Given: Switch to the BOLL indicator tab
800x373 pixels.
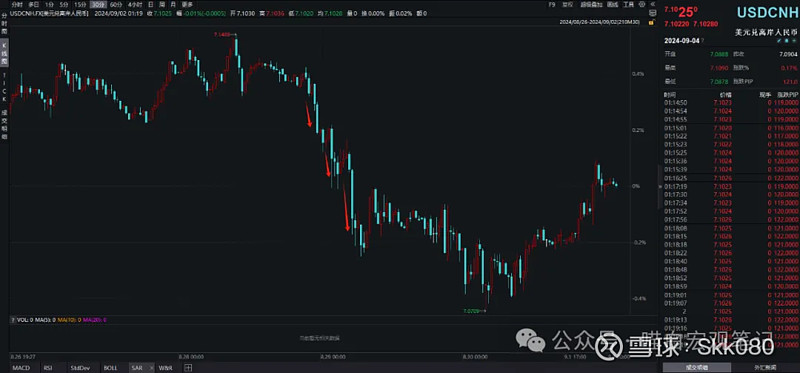Looking at the screenshot, I should pyautogui.click(x=110, y=368).
